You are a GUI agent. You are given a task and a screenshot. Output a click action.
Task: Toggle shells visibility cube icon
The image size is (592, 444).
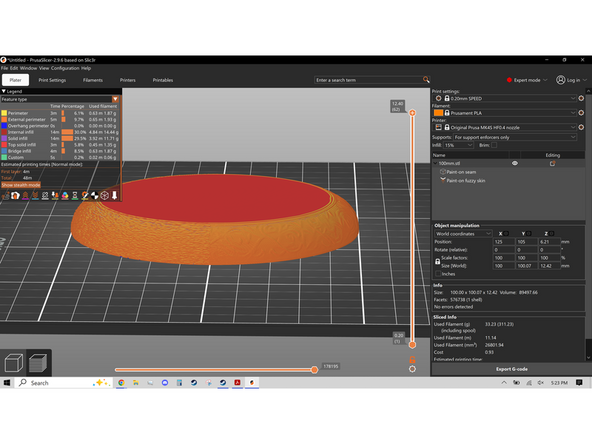click(105, 195)
